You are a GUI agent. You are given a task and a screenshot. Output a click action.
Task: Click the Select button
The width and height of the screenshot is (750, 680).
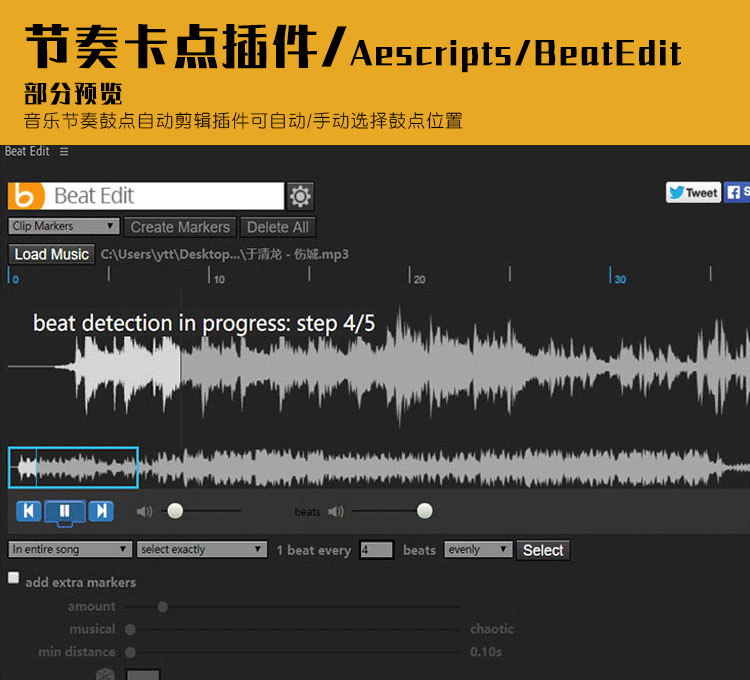tap(543, 550)
